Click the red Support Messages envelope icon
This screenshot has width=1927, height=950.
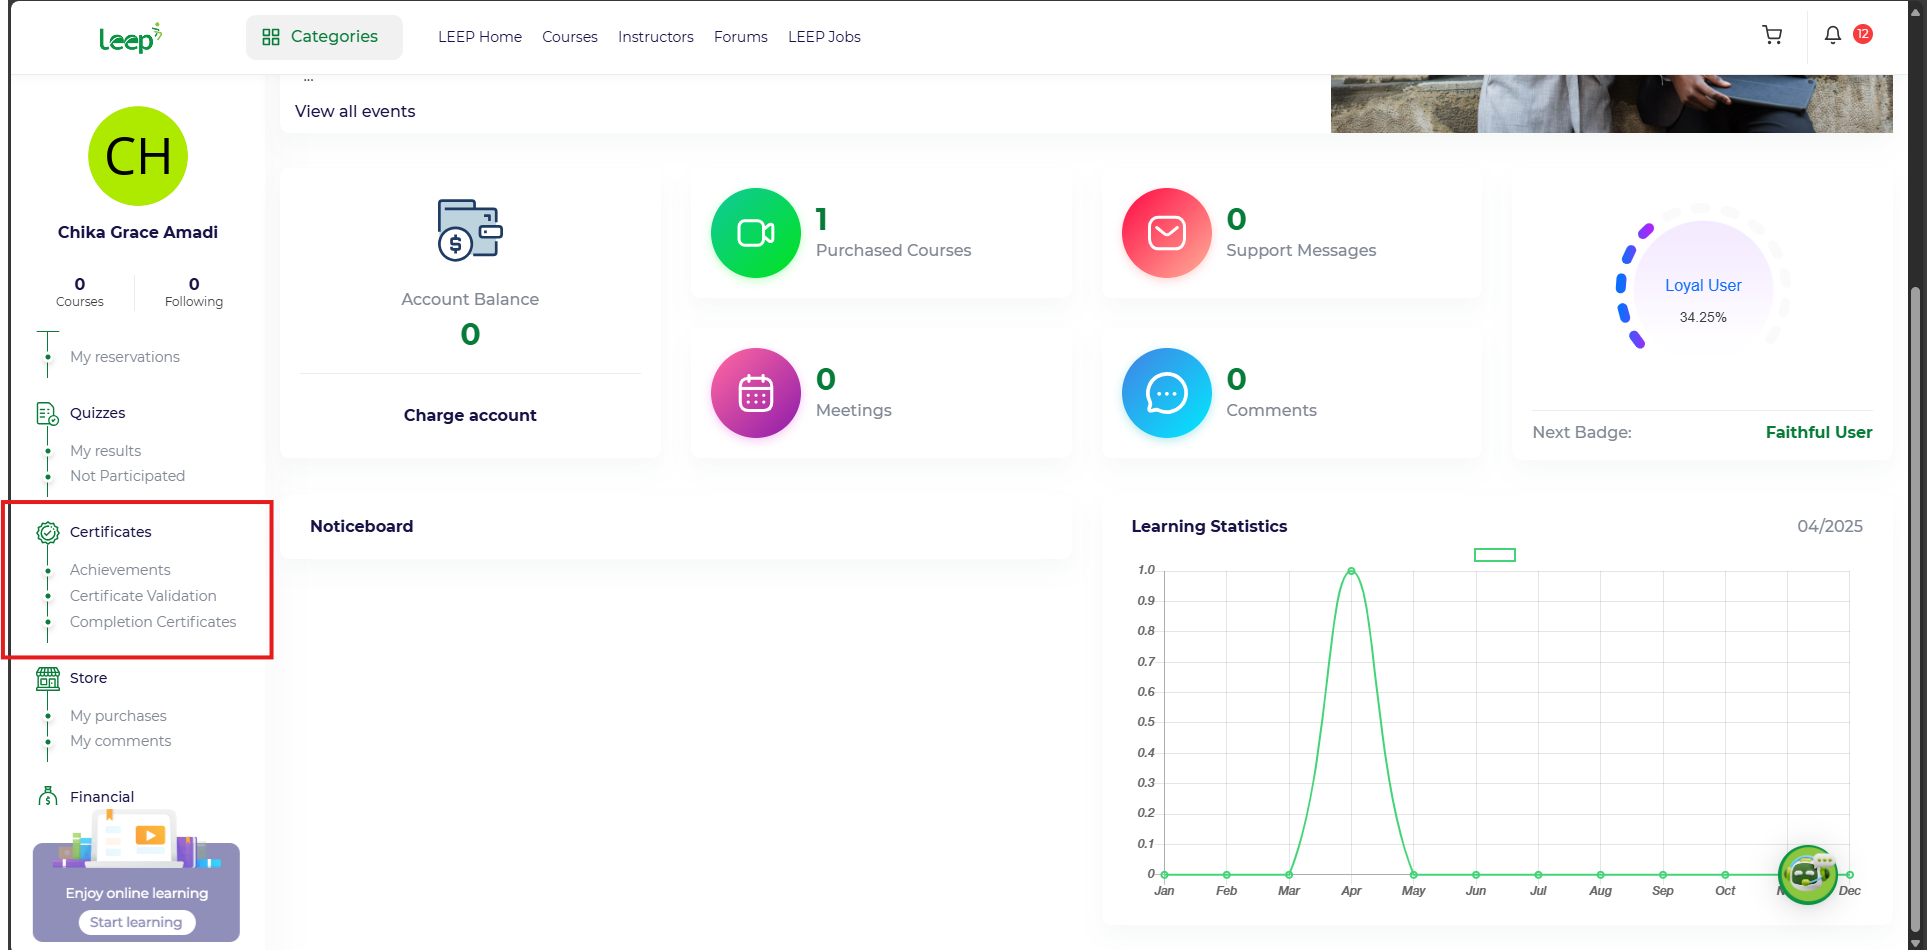1166,233
